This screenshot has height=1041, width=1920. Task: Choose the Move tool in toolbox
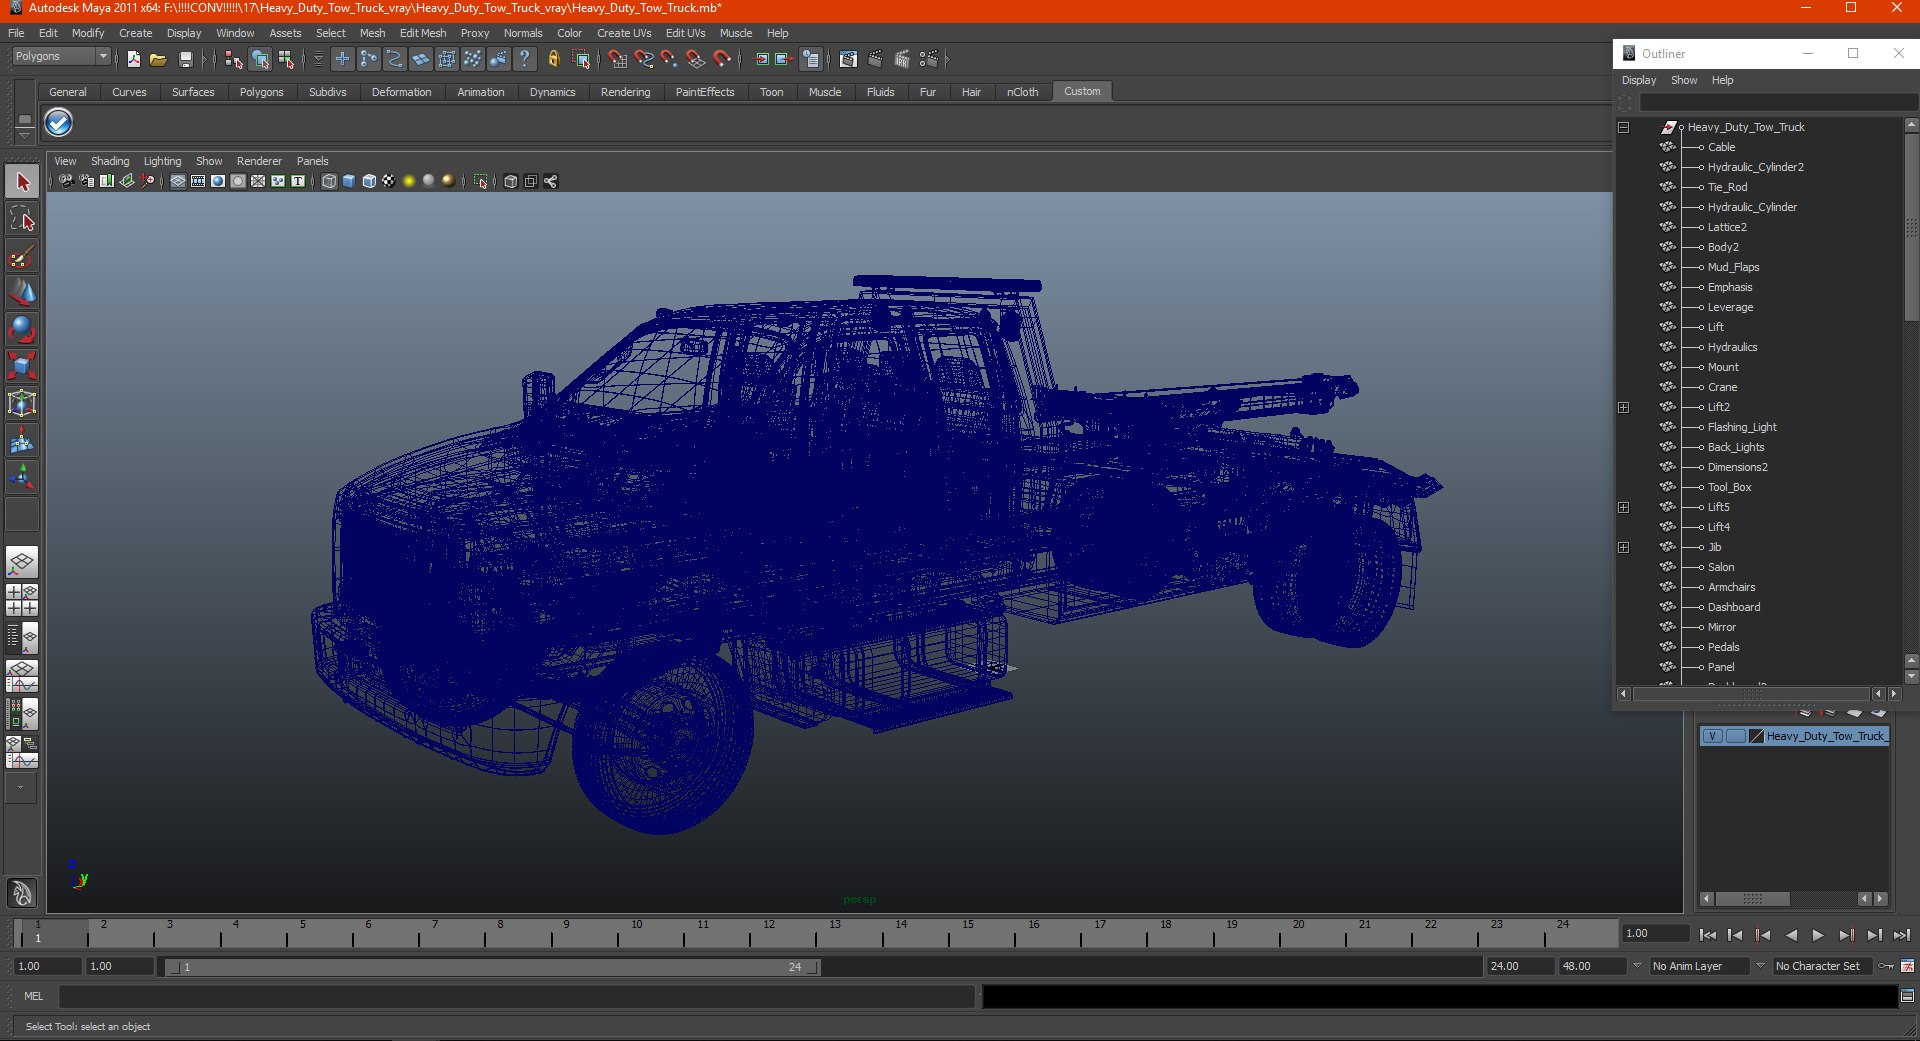pos(22,293)
